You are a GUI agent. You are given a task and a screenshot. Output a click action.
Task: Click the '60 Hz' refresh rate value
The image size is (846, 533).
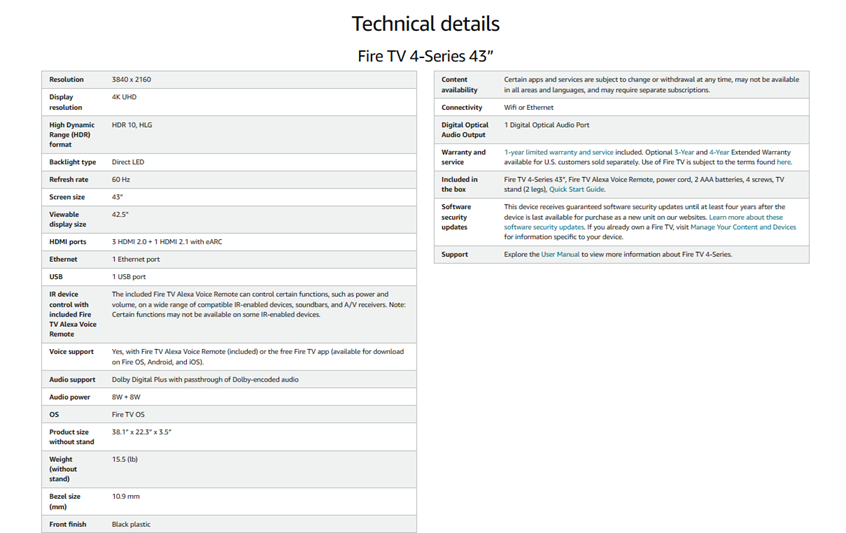pos(121,179)
